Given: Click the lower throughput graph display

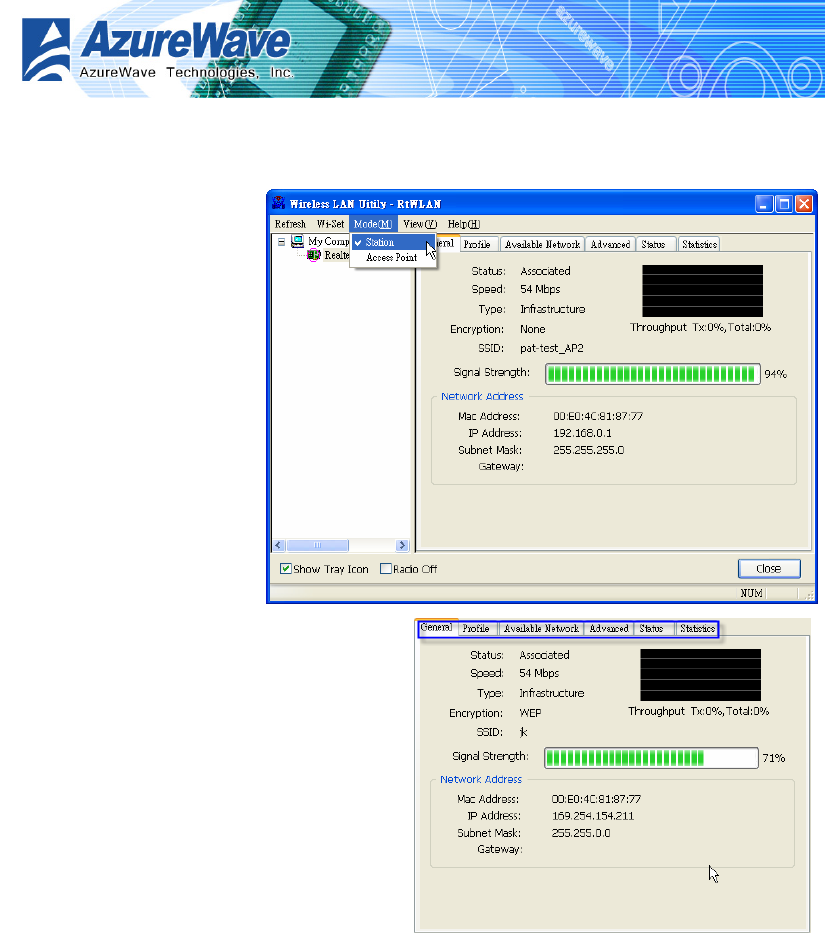Looking at the screenshot, I should pos(701,675).
